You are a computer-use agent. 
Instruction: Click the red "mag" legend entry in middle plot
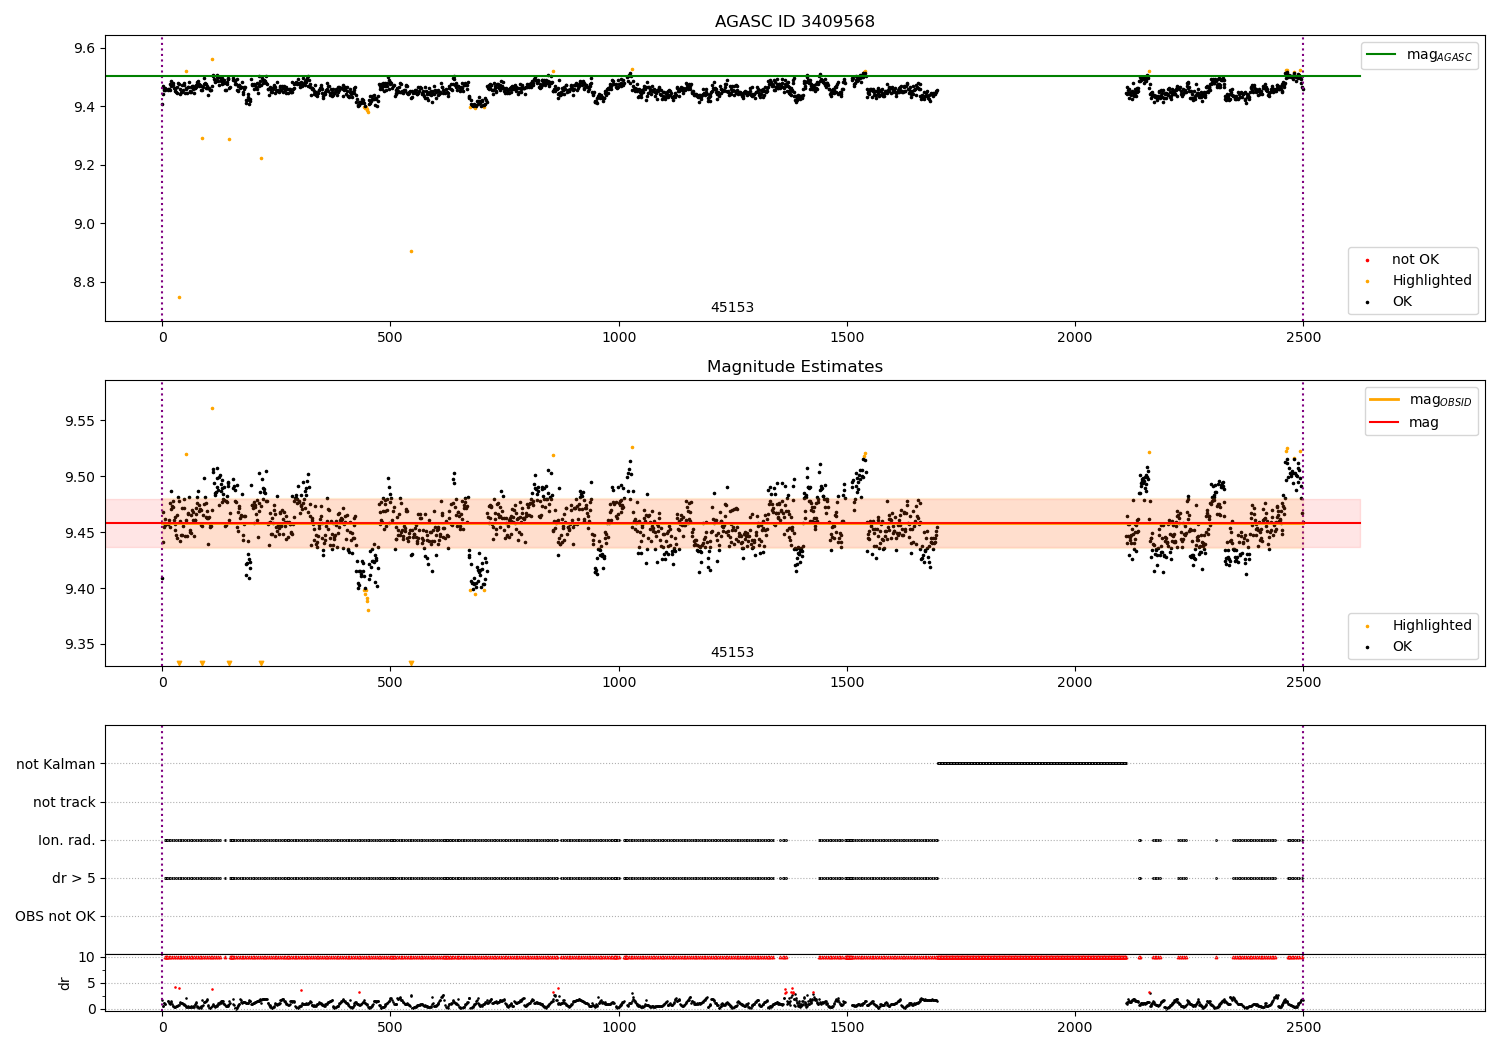pyautogui.click(x=1404, y=423)
